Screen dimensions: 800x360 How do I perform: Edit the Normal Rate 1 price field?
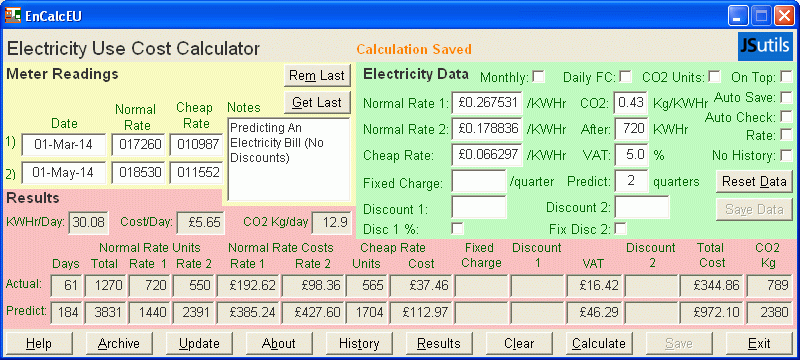pos(487,102)
